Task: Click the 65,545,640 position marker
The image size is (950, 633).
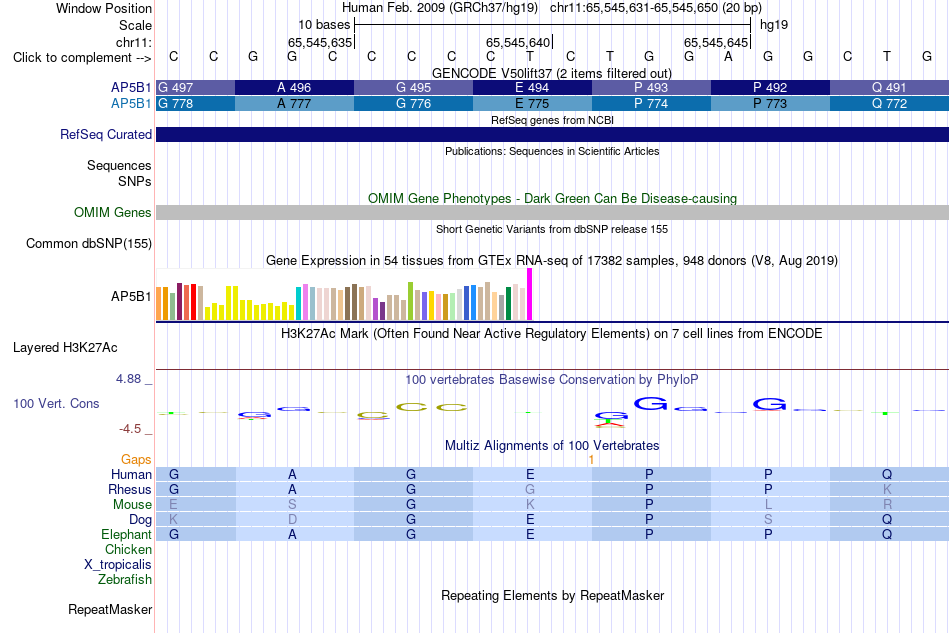Action: (518, 42)
